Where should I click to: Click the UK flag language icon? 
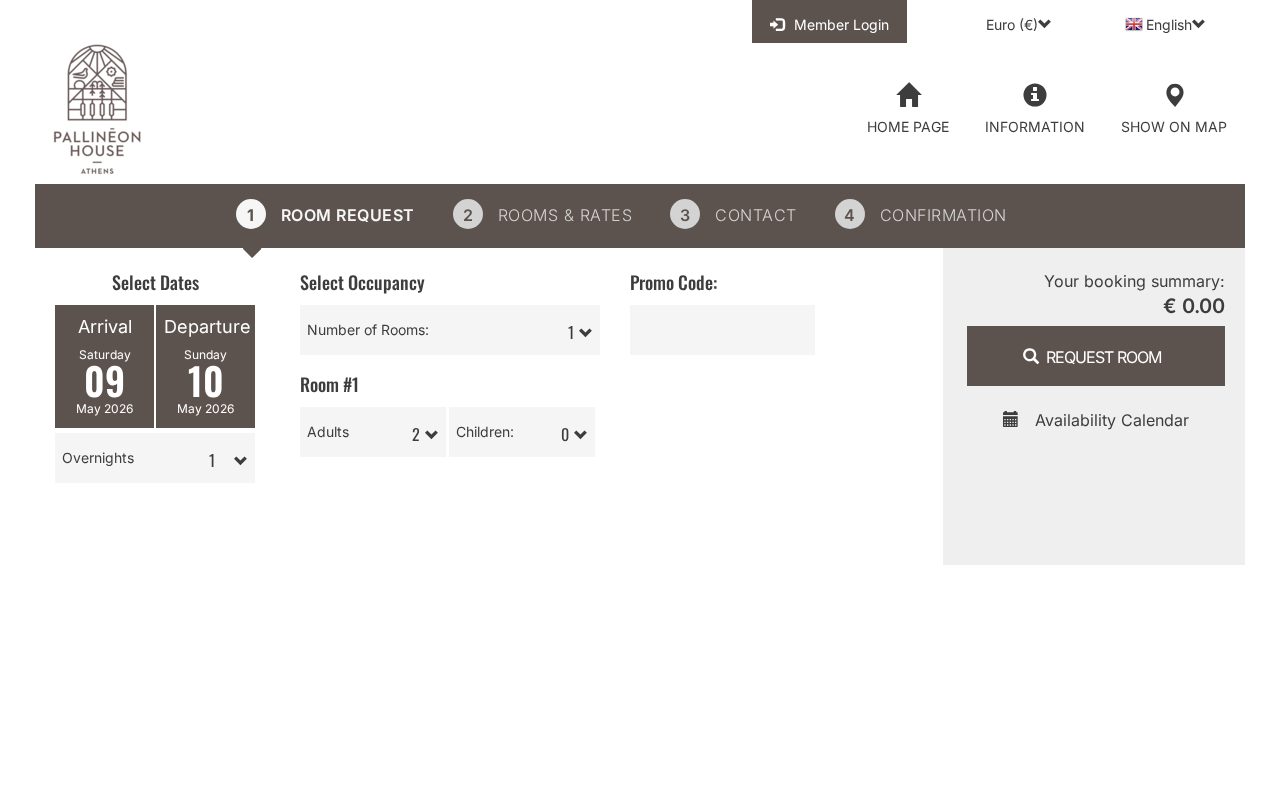pos(1134,24)
